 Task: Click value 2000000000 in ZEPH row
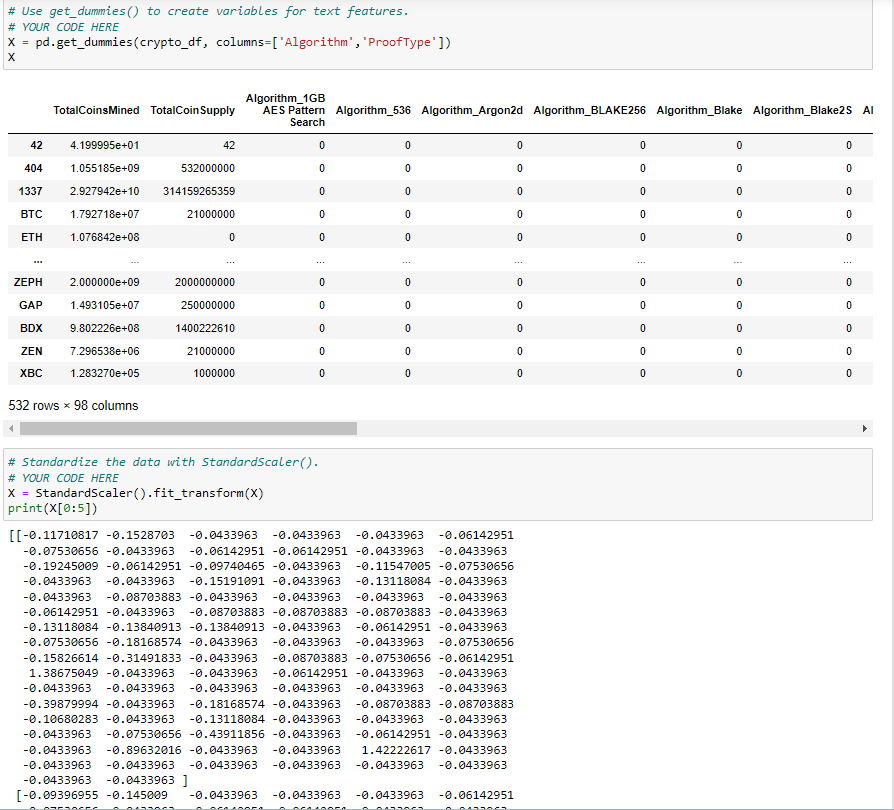(205, 282)
